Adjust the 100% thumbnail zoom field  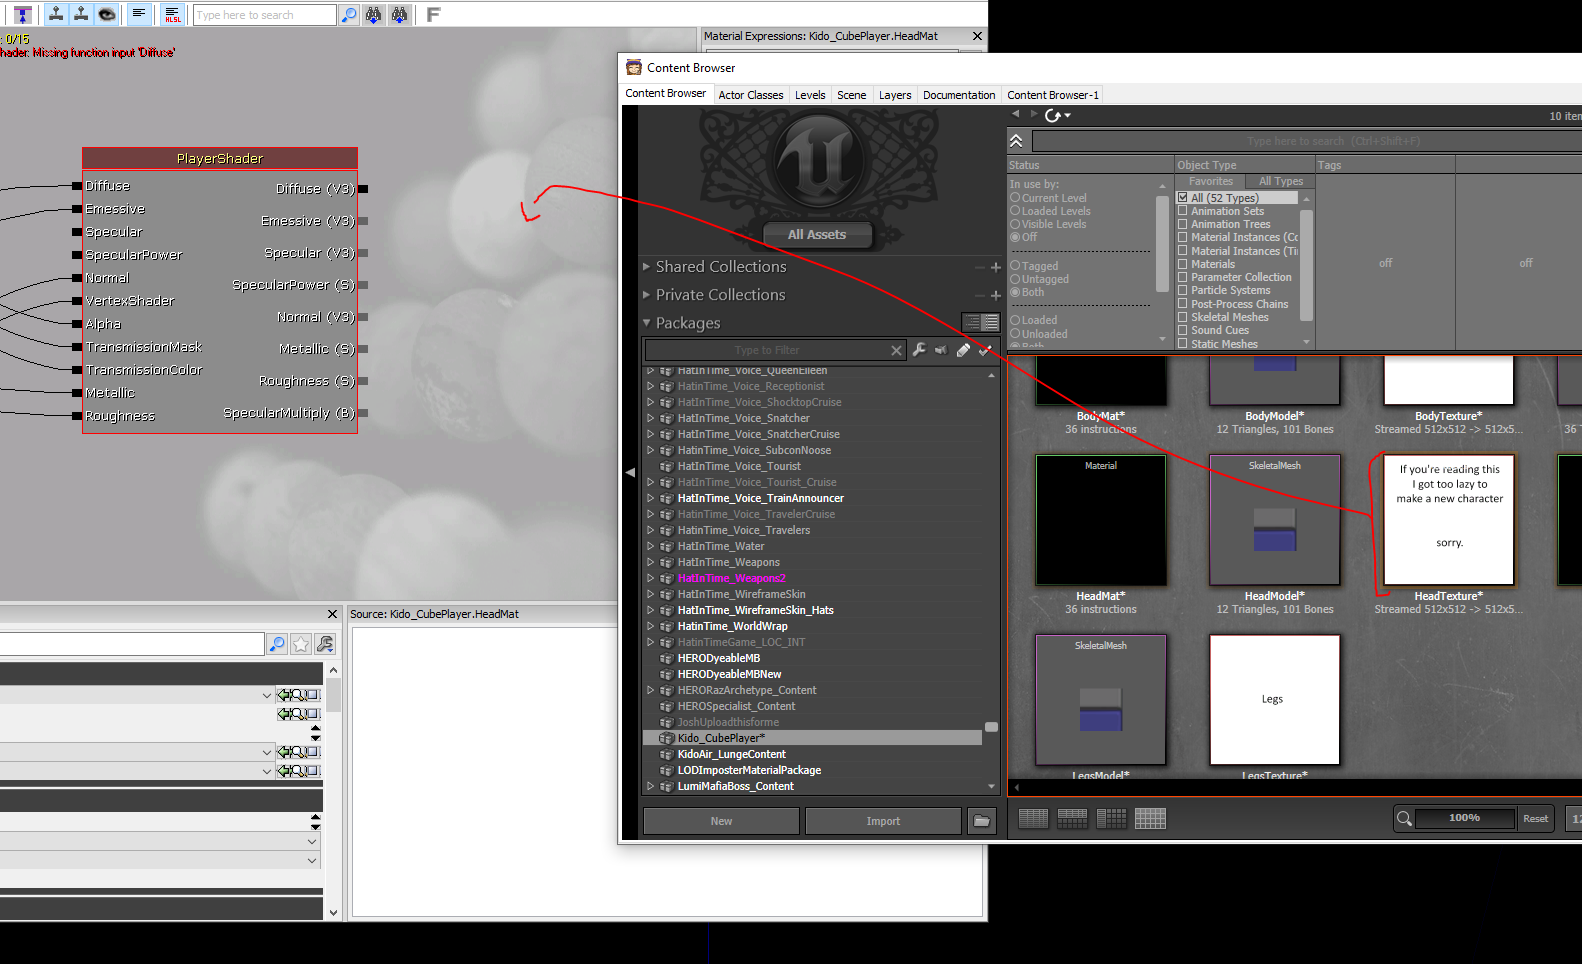tap(1464, 818)
